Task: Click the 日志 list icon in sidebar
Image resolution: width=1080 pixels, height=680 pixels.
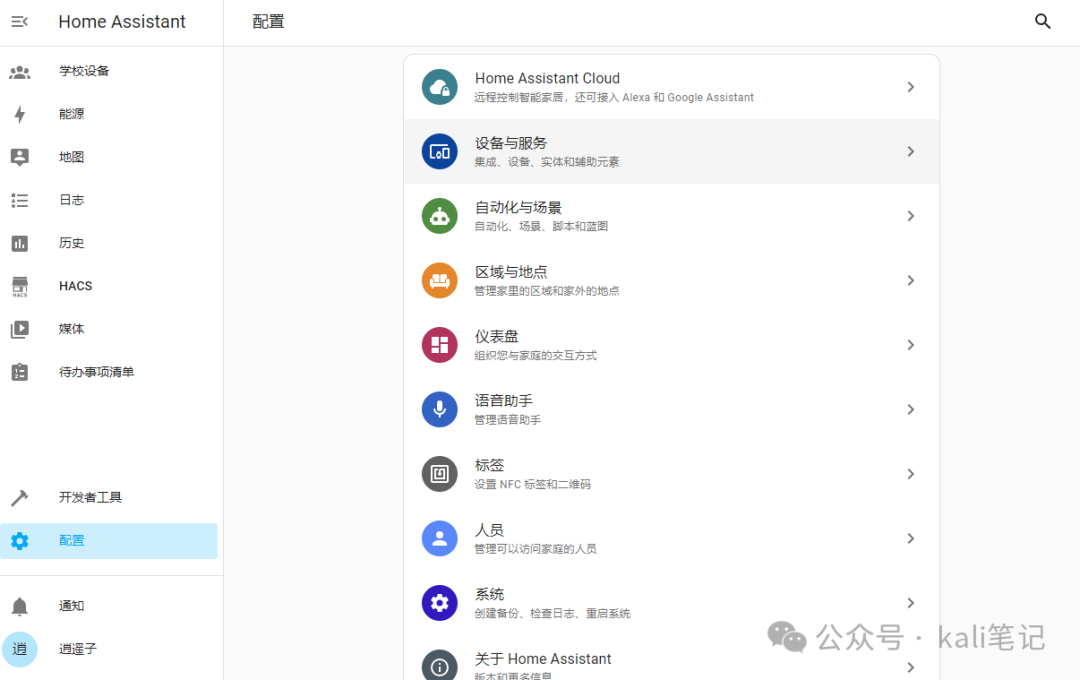Action: [x=19, y=200]
